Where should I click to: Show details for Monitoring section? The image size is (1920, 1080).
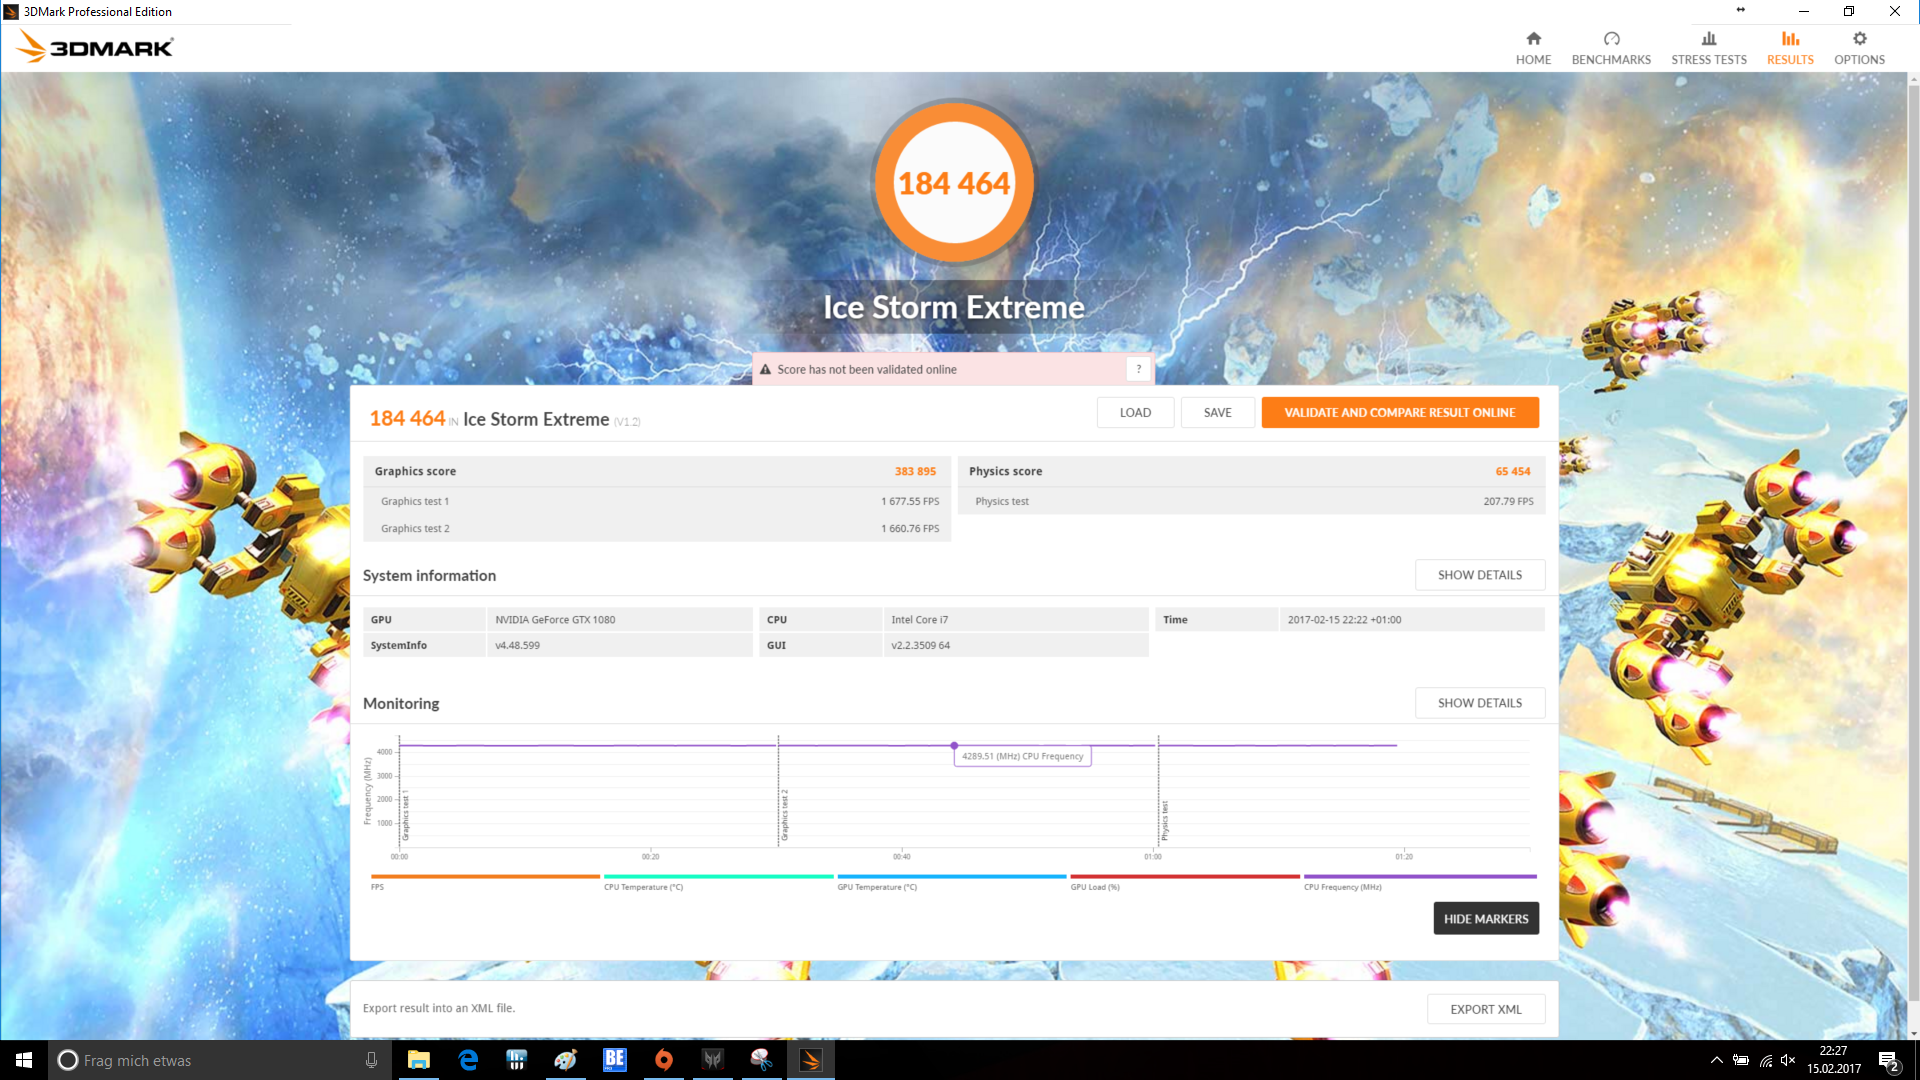(x=1479, y=703)
